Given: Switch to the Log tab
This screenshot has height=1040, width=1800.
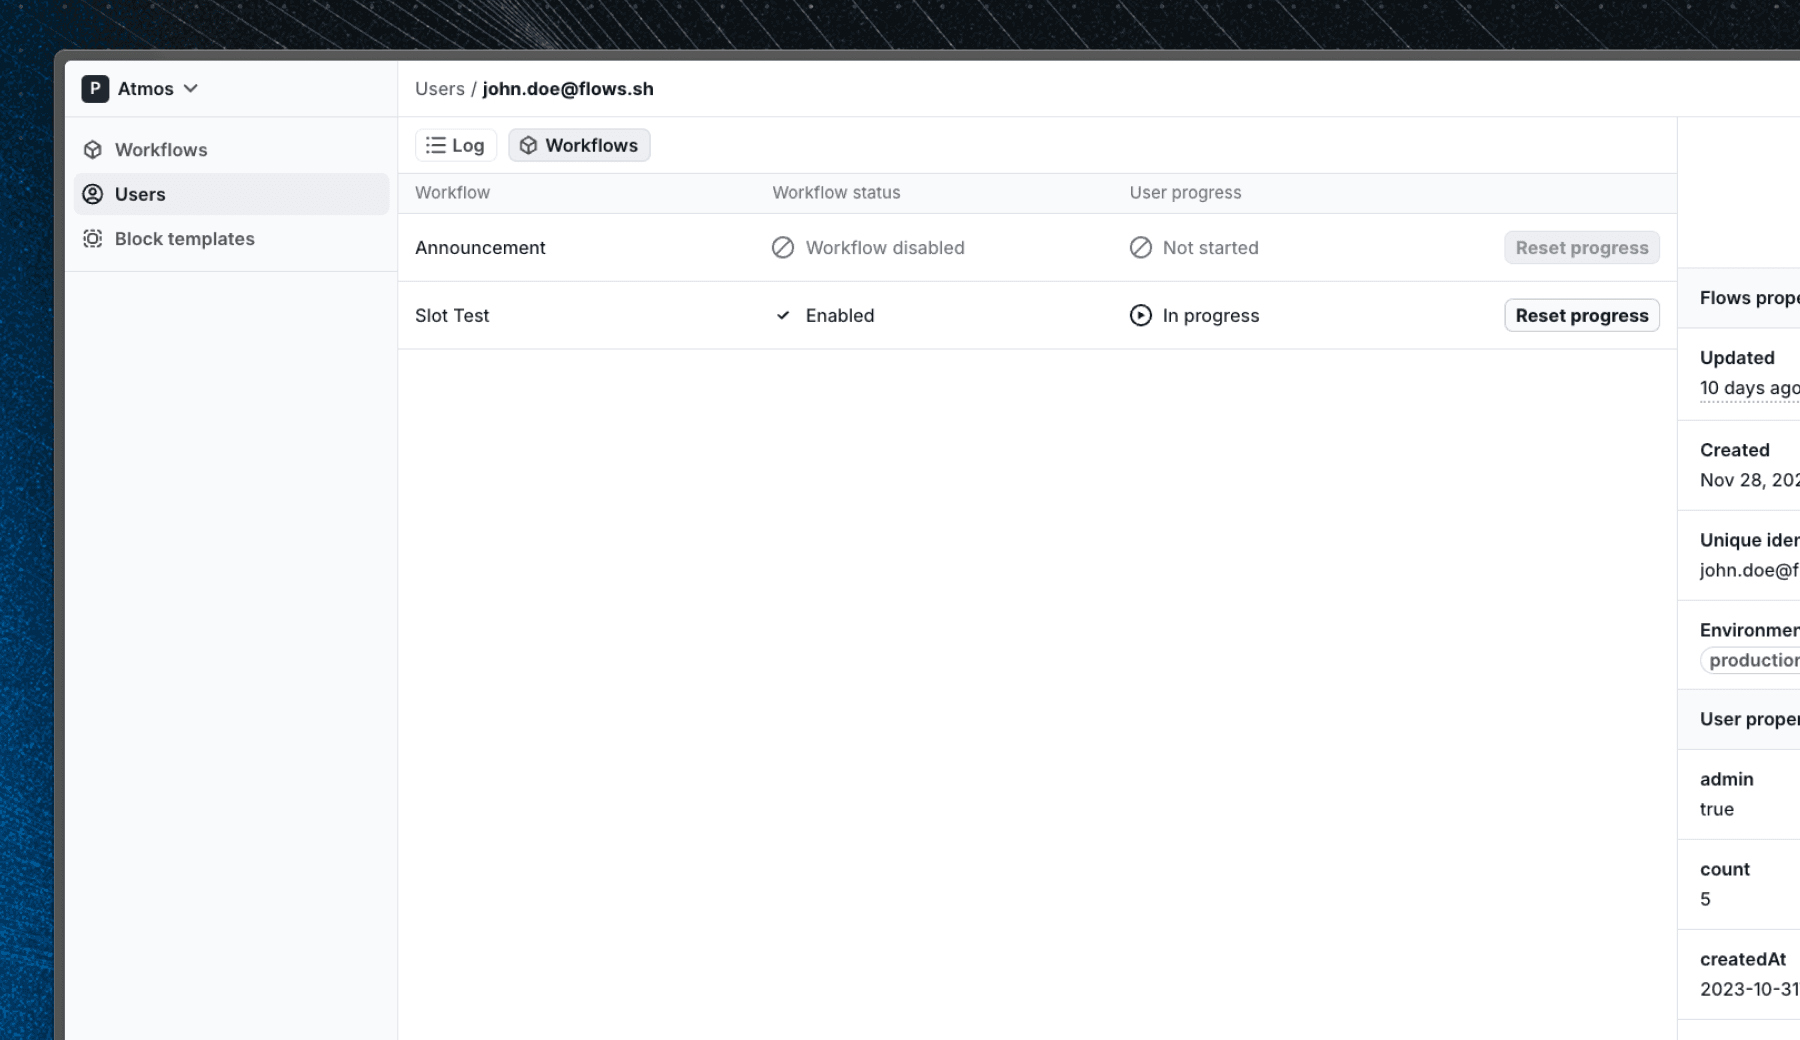Looking at the screenshot, I should click(455, 144).
